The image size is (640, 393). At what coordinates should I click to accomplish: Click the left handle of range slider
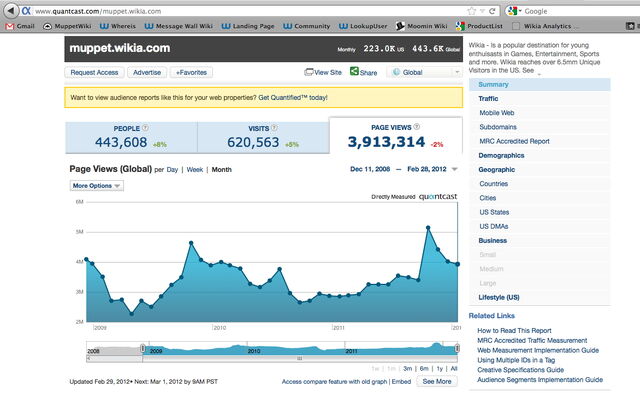pyautogui.click(x=142, y=348)
